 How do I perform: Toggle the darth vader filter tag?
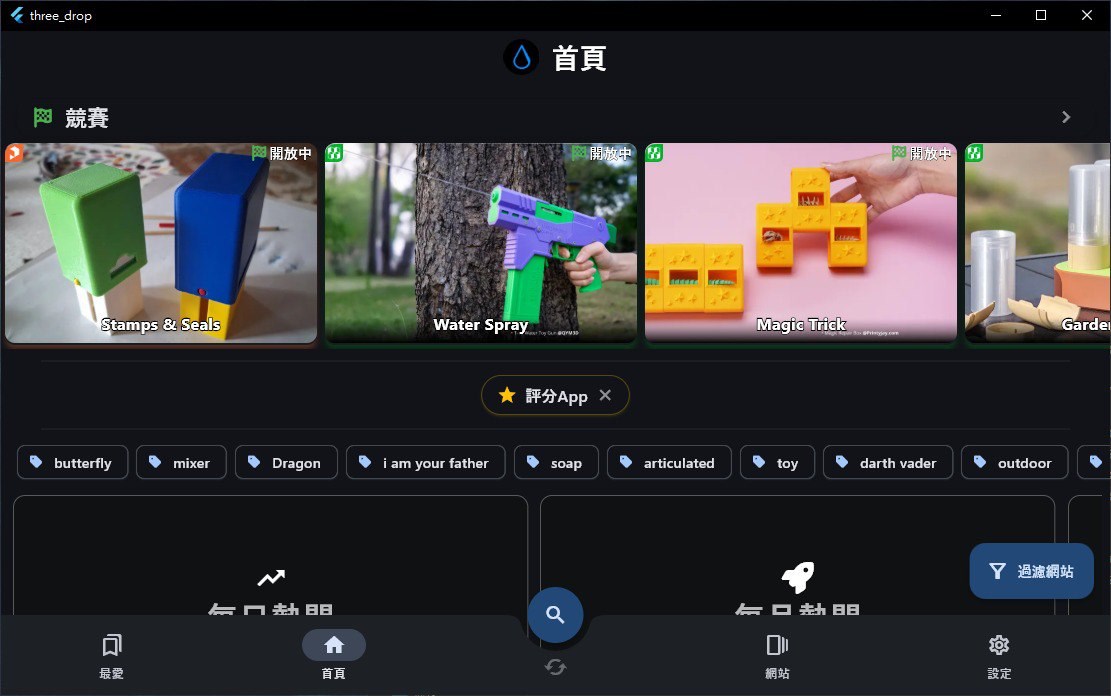click(887, 462)
